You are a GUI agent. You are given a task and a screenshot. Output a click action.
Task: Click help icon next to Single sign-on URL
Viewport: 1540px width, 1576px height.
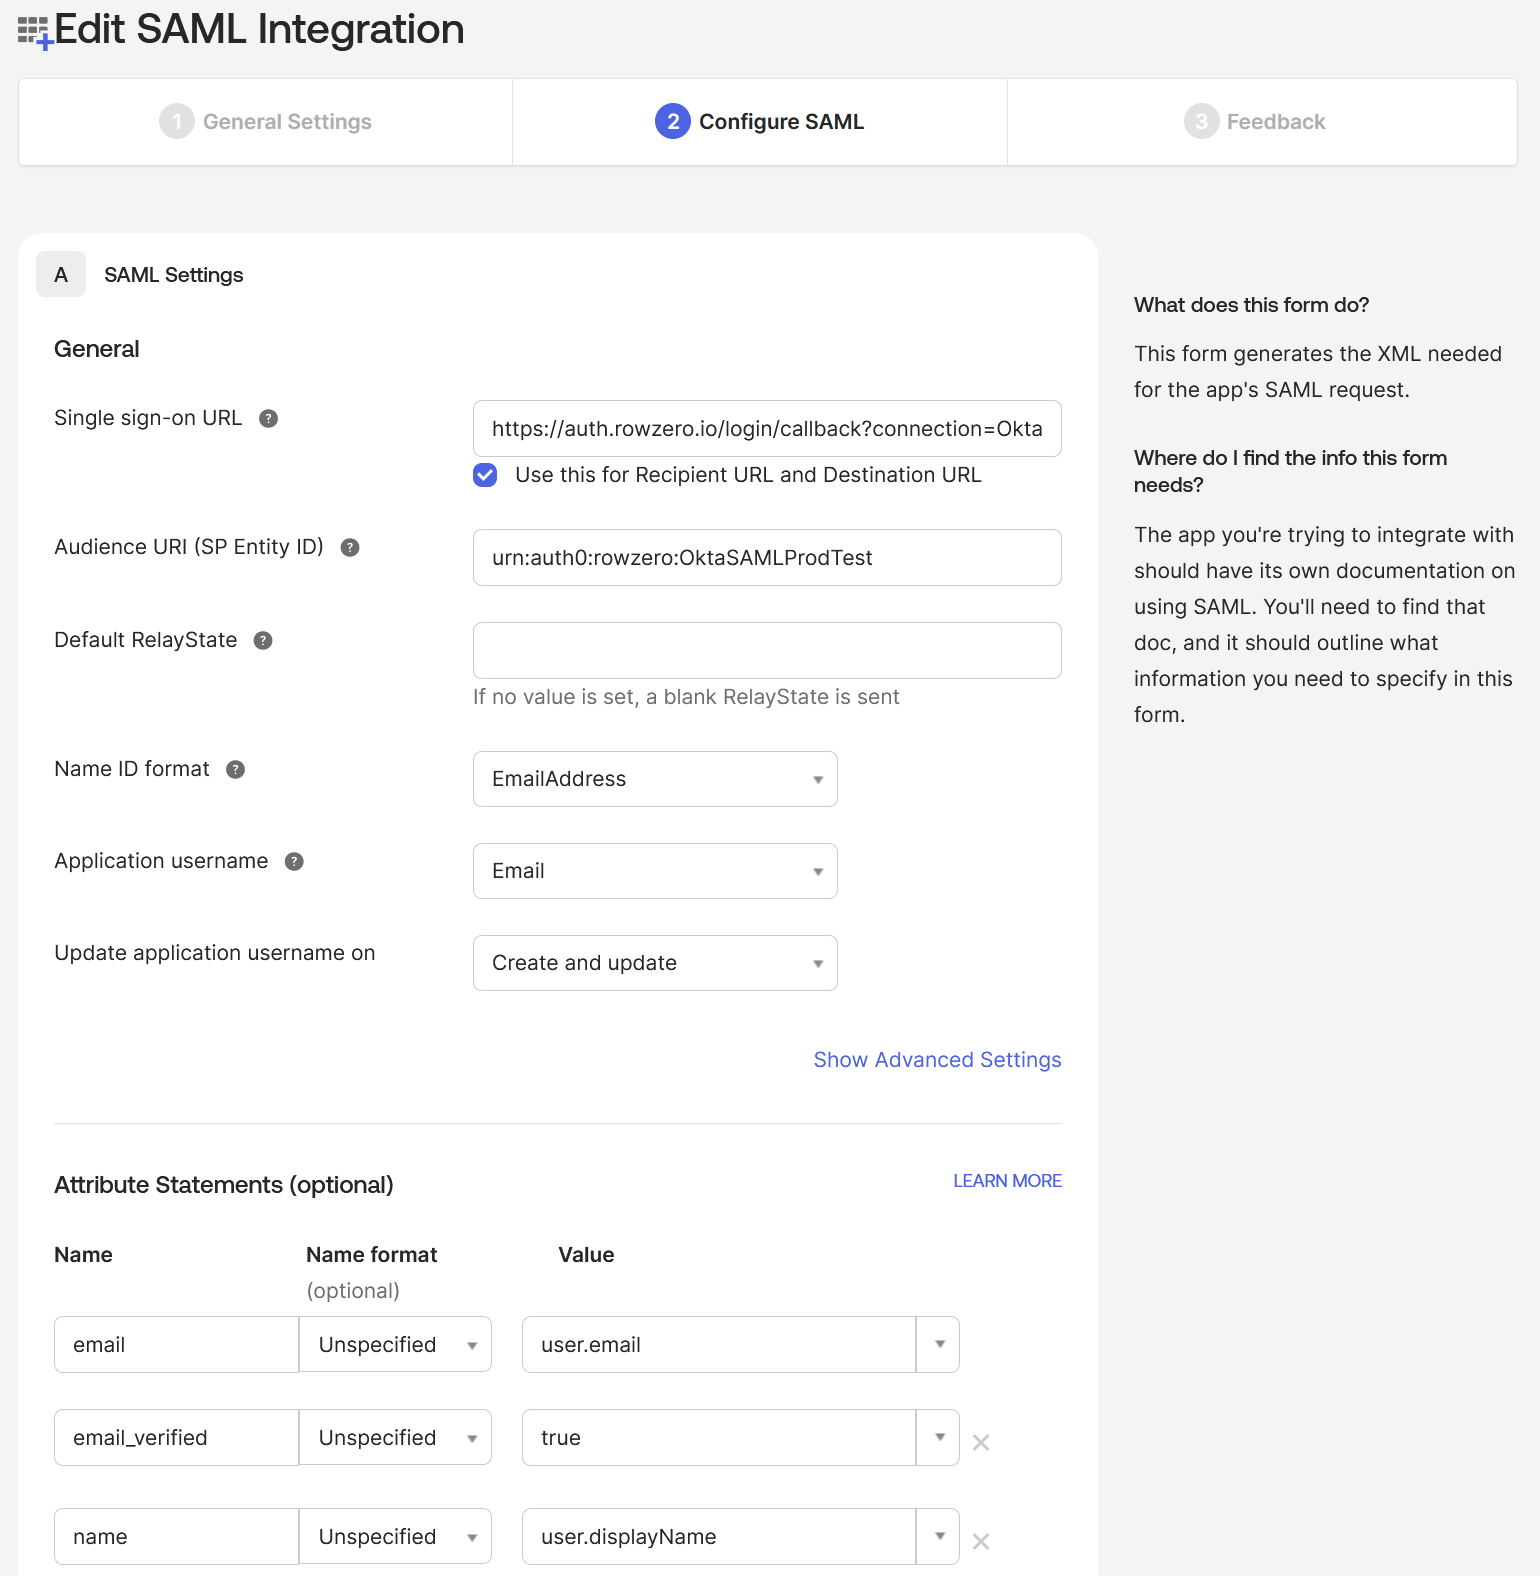pos(268,419)
